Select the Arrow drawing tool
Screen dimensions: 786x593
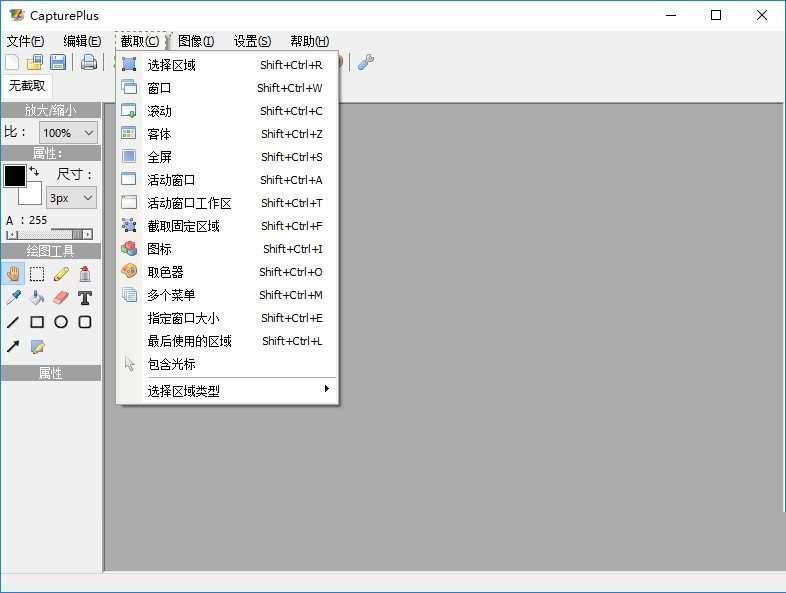tap(13, 346)
